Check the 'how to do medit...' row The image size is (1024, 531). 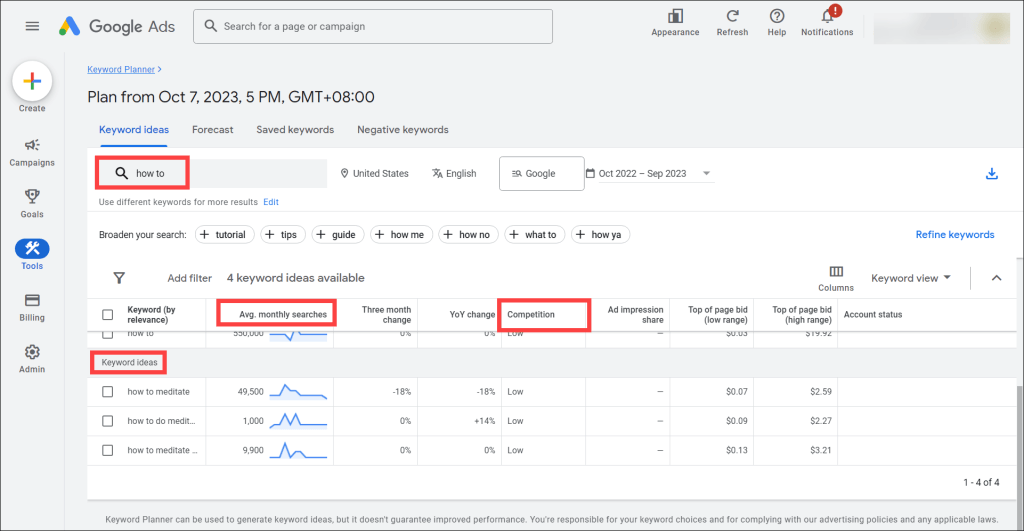108,421
